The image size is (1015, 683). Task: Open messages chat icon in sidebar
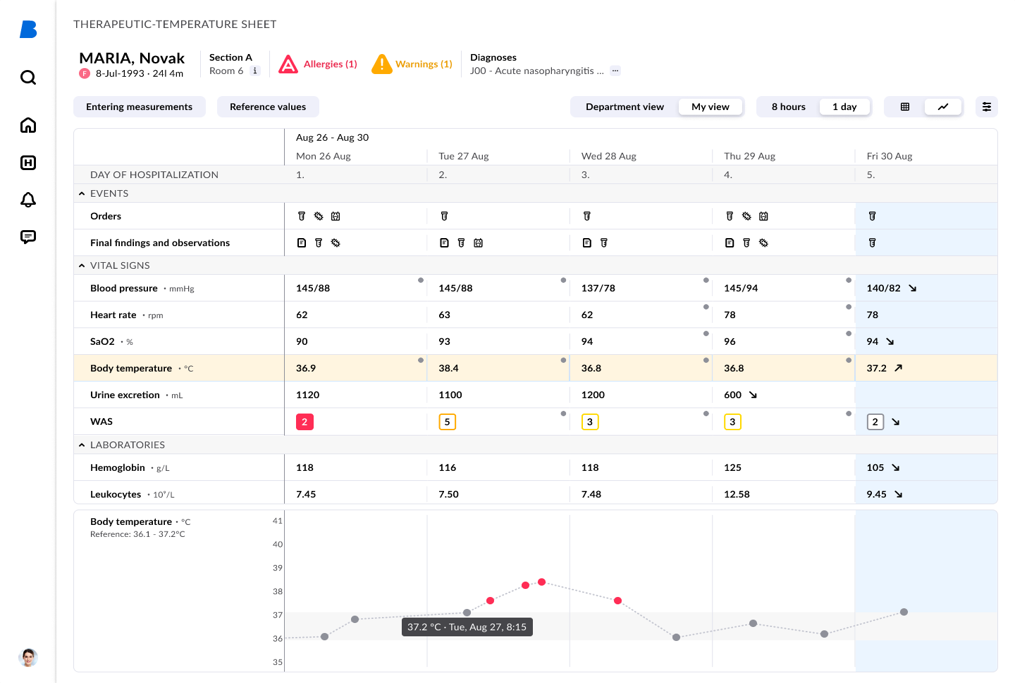[x=28, y=237]
